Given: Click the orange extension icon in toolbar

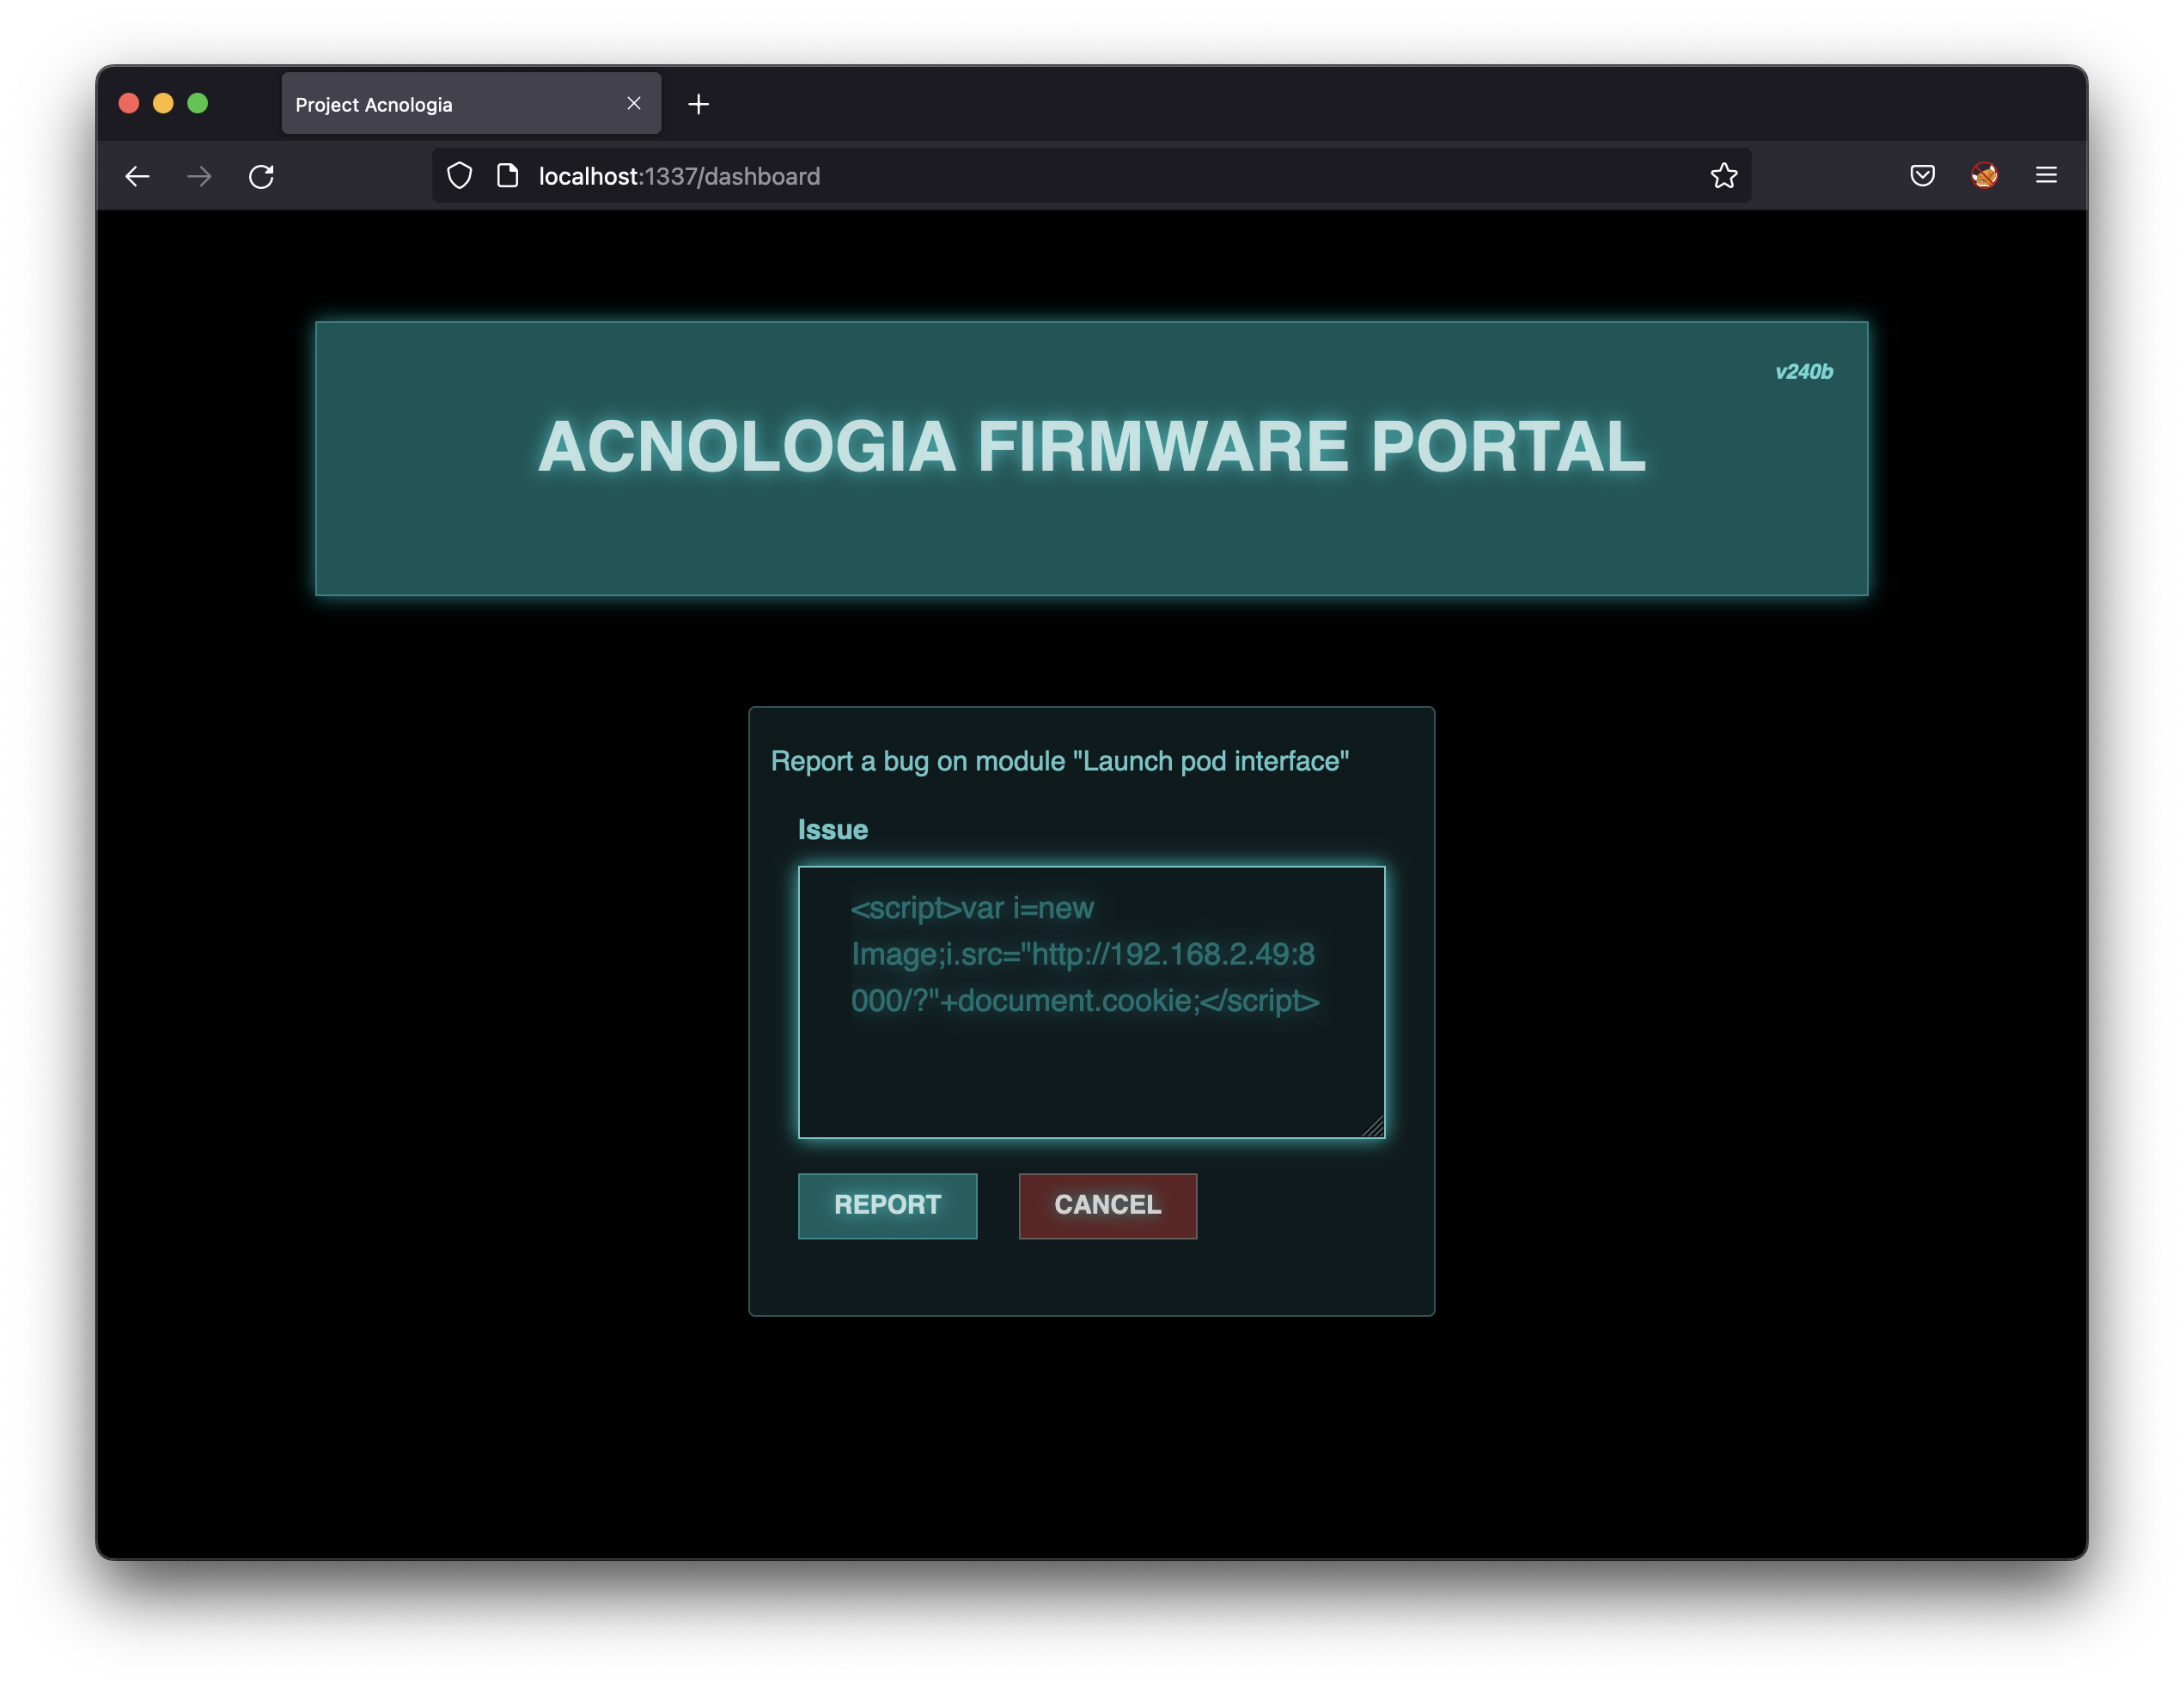Looking at the screenshot, I should coord(1984,176).
